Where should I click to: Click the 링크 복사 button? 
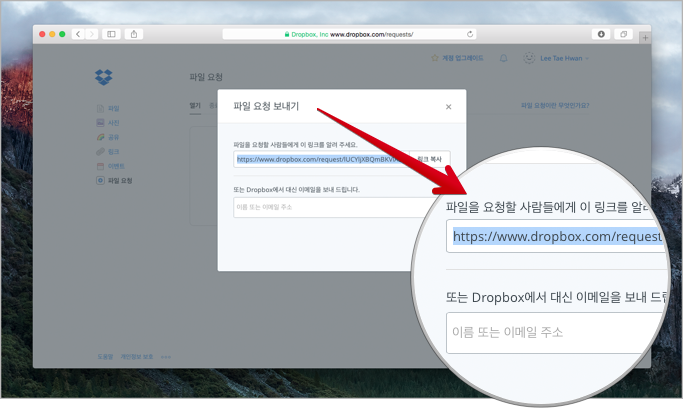tap(429, 159)
